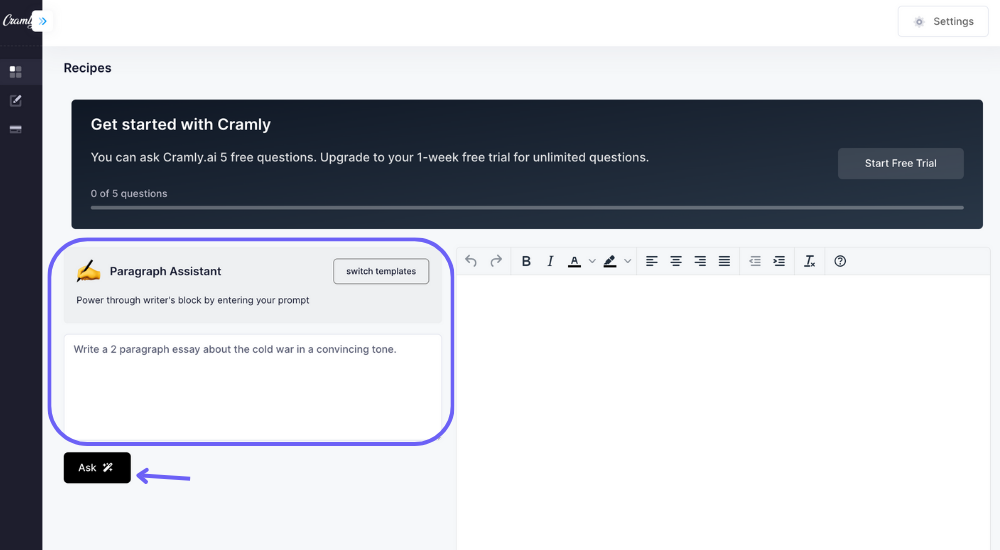
Task: Click inside the prompt text box
Action: pyautogui.click(x=252, y=385)
